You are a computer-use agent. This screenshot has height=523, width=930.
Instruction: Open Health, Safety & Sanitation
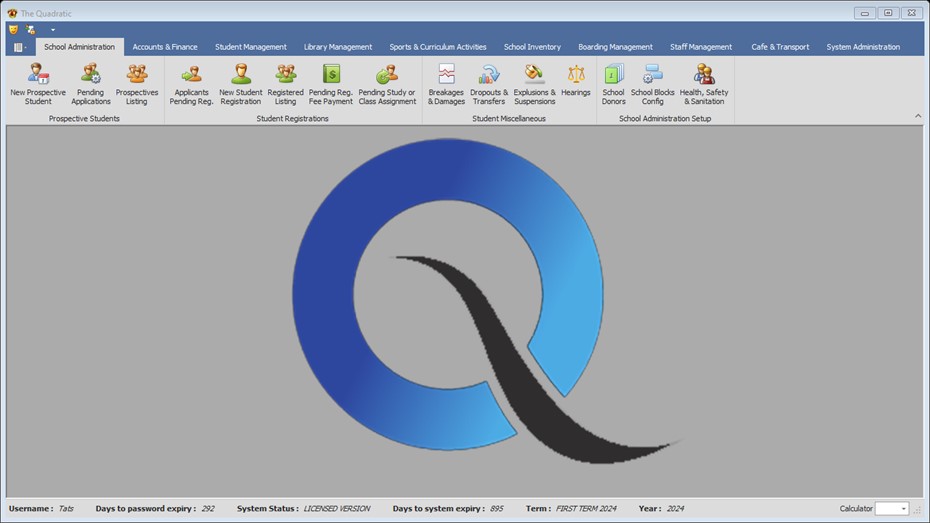(704, 84)
